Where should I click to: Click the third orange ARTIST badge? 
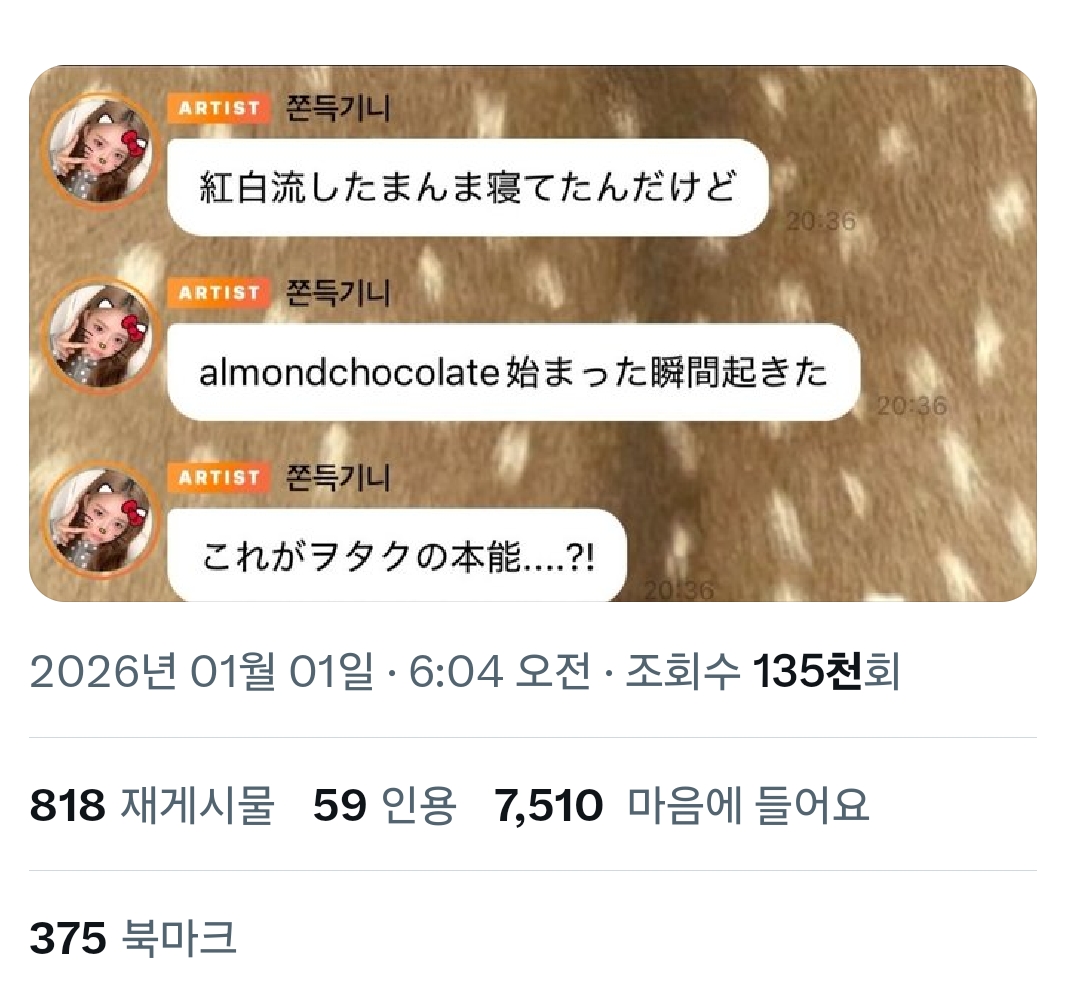[x=220, y=478]
